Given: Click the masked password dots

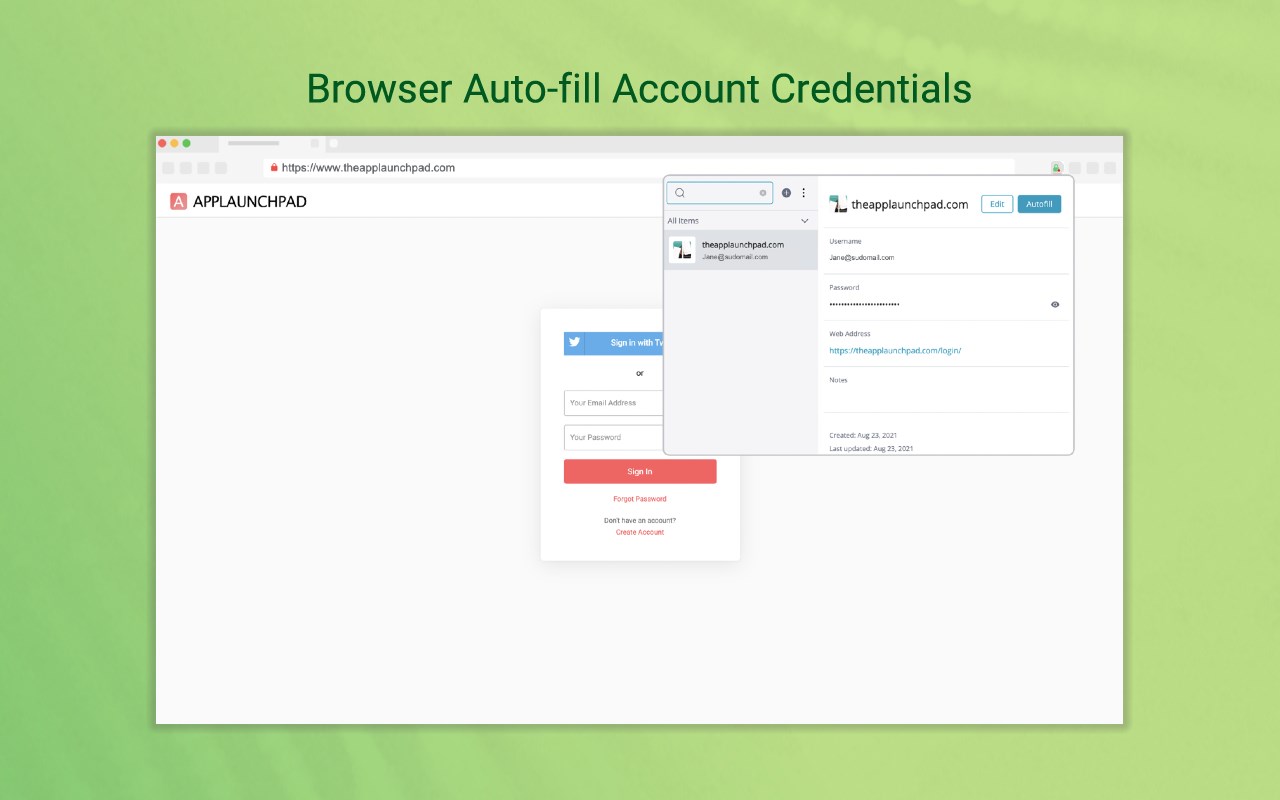Looking at the screenshot, I should coord(865,304).
